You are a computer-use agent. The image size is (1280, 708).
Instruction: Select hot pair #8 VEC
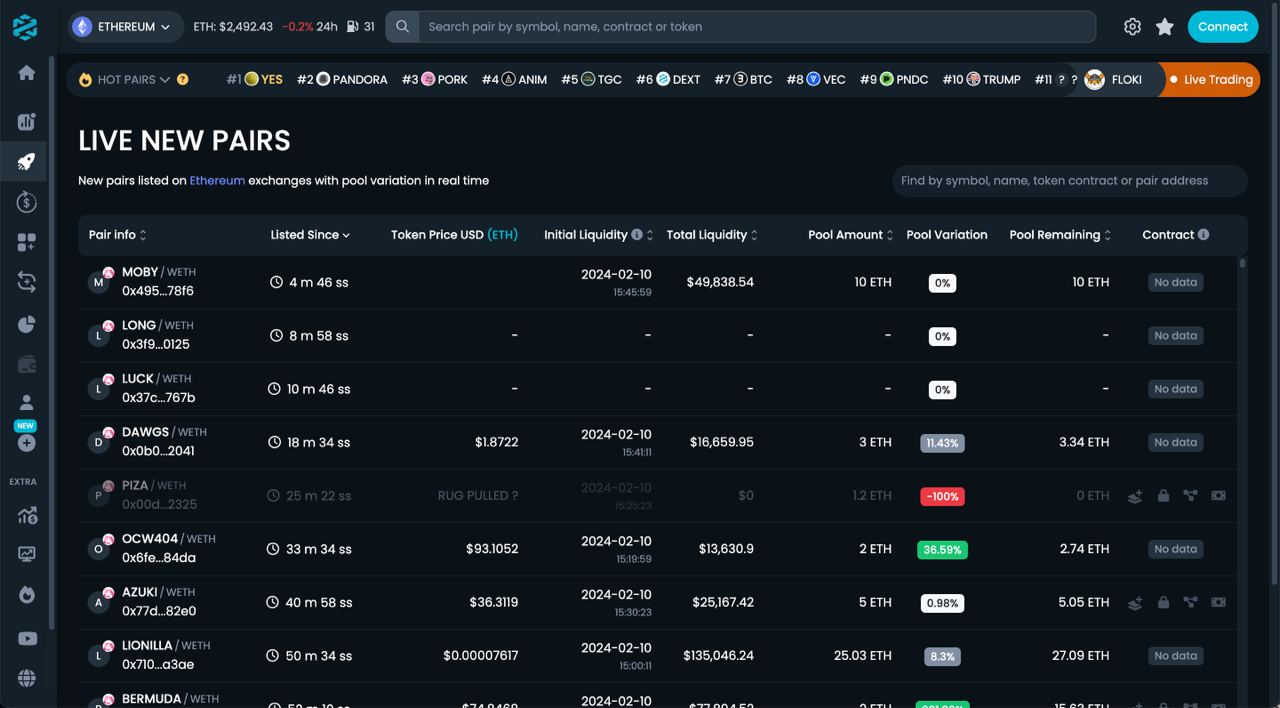pos(816,79)
